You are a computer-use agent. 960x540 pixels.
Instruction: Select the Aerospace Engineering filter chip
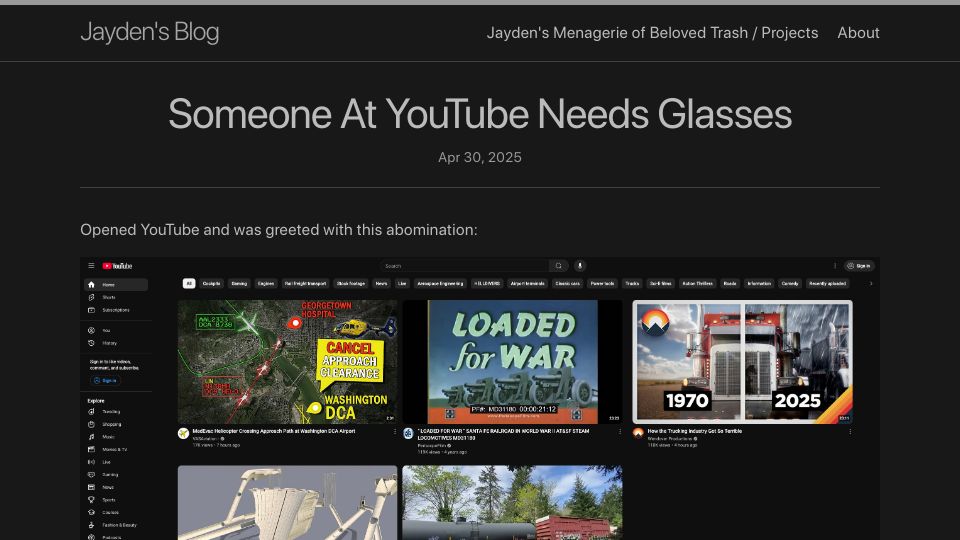pos(440,283)
